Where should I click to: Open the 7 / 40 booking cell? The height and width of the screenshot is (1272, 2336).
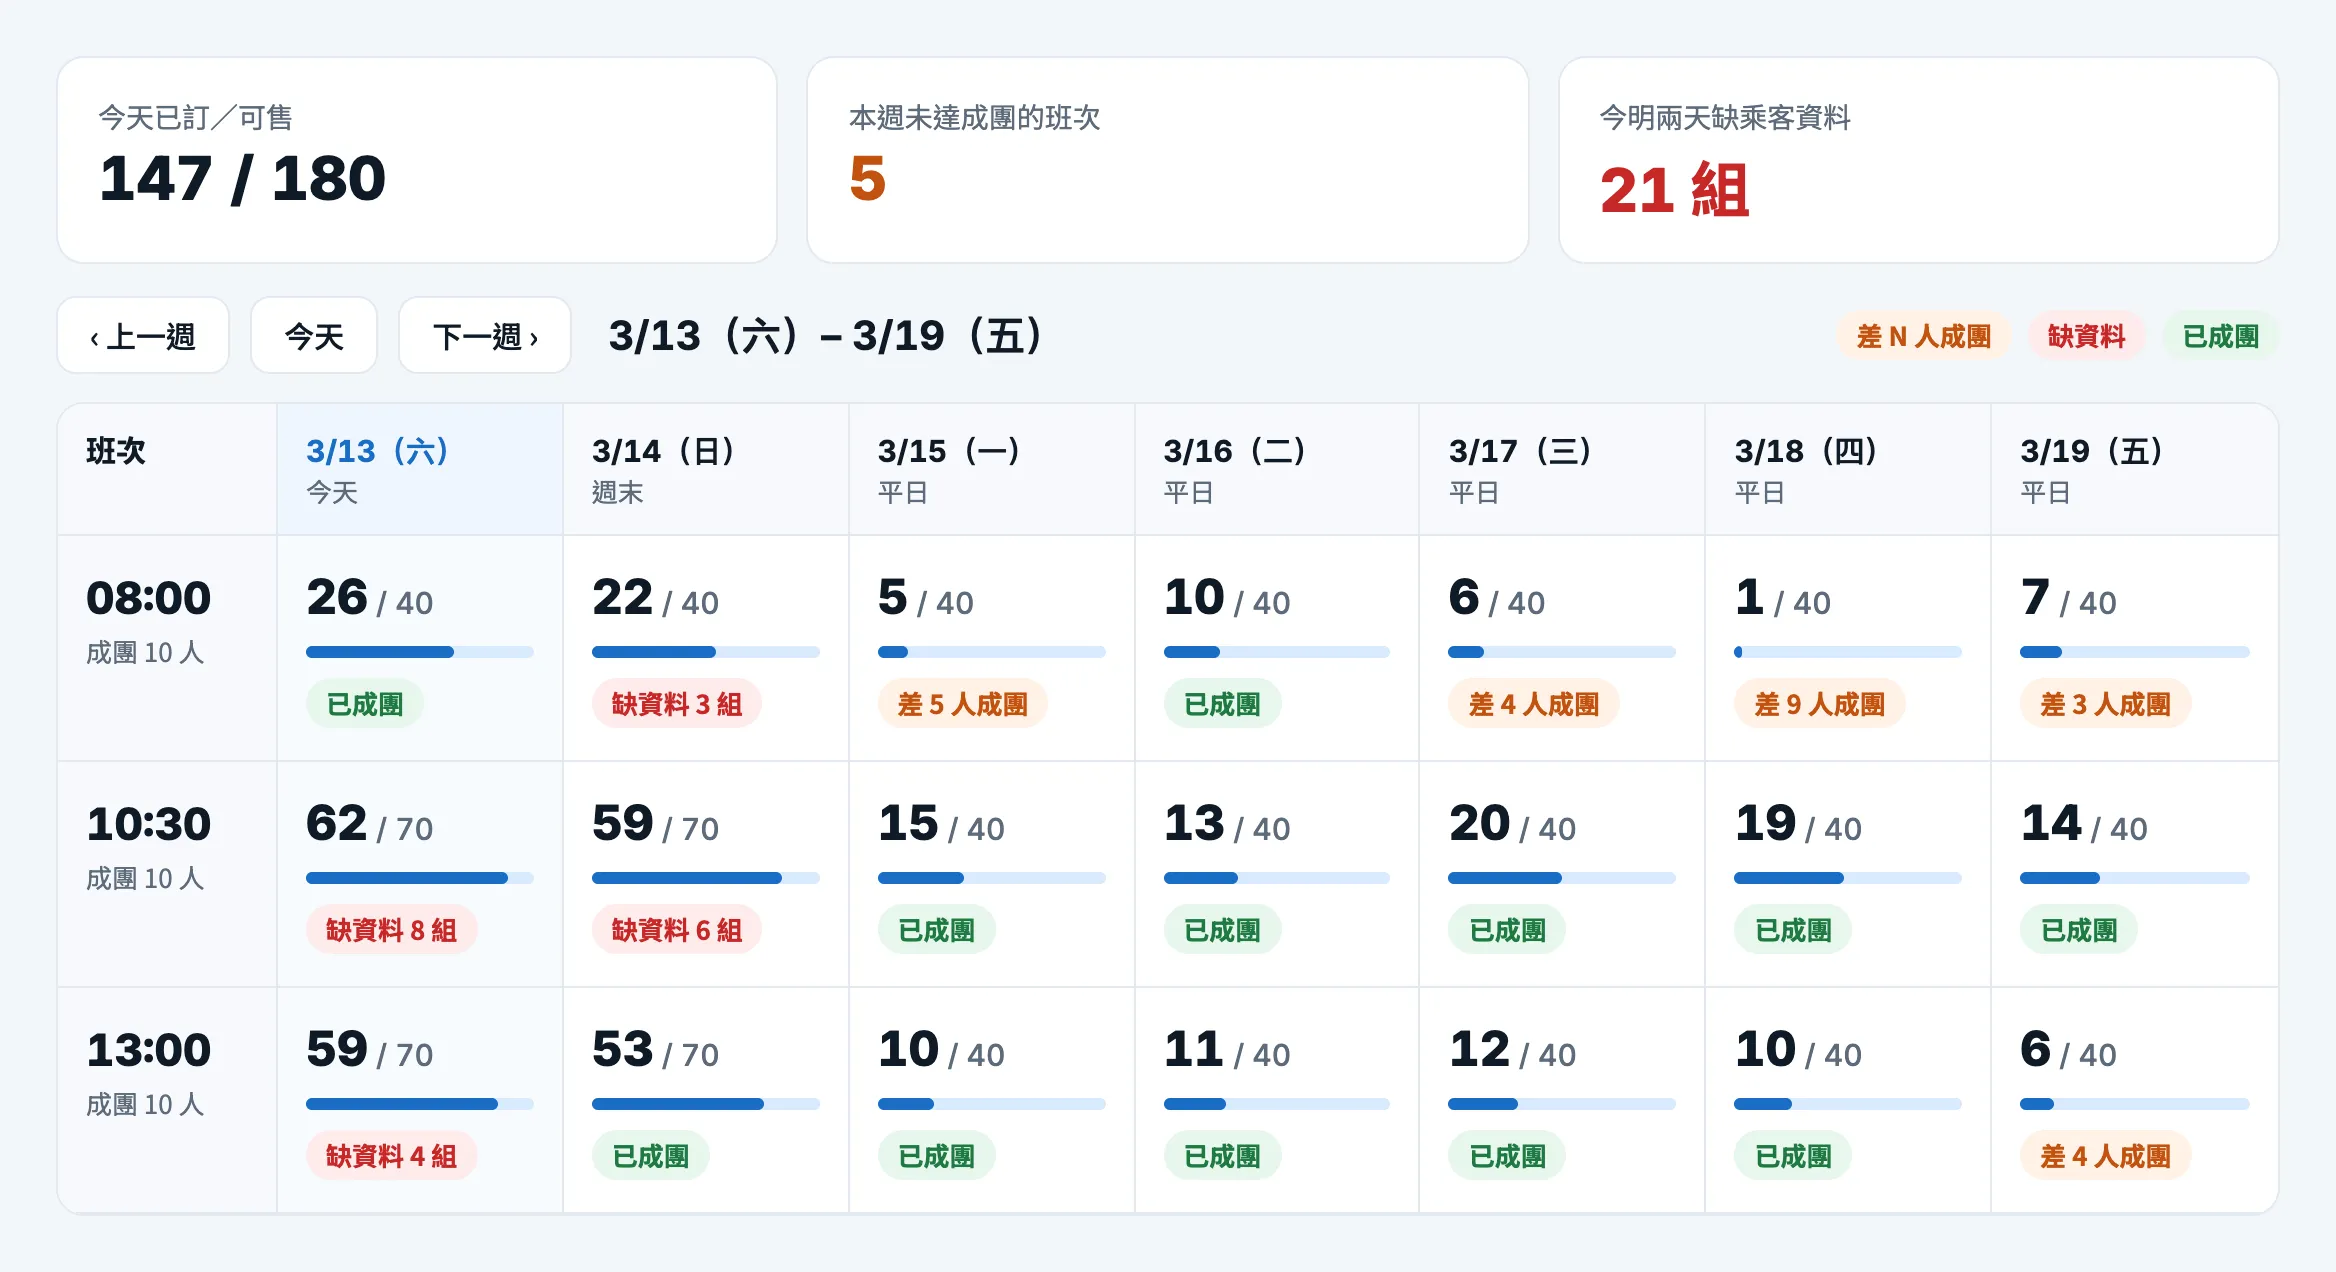pyautogui.click(x=2135, y=648)
